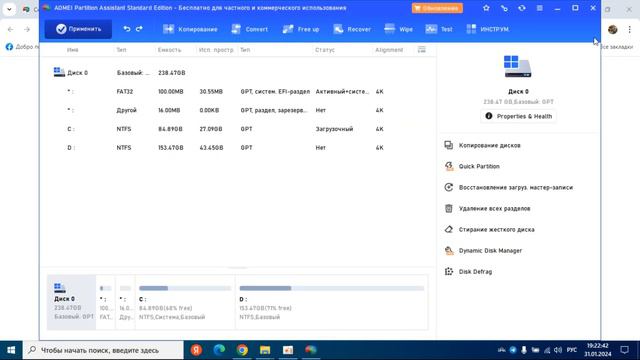Click Копирование дисков in the side panel
The width and height of the screenshot is (640, 360).
(489, 145)
